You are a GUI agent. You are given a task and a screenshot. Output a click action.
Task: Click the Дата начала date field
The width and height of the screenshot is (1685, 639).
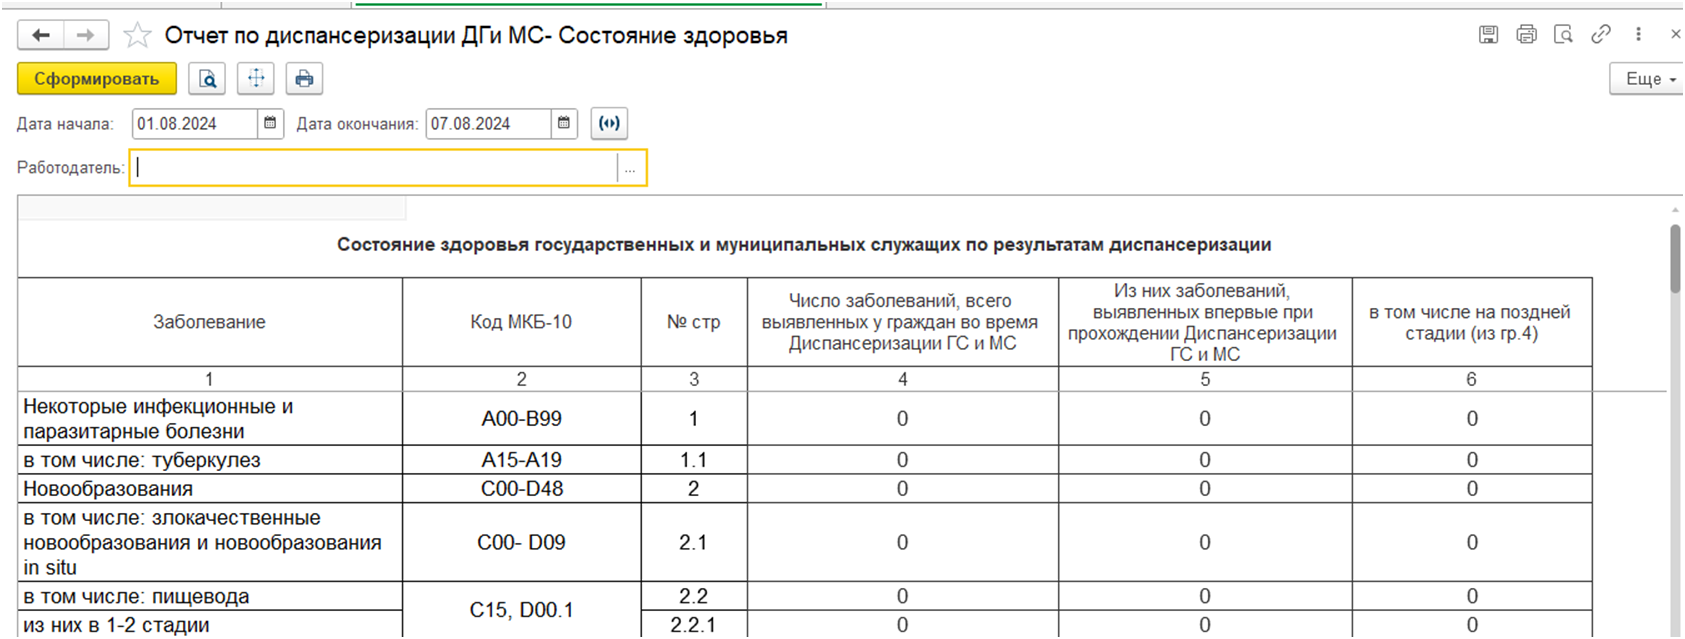pyautogui.click(x=194, y=124)
